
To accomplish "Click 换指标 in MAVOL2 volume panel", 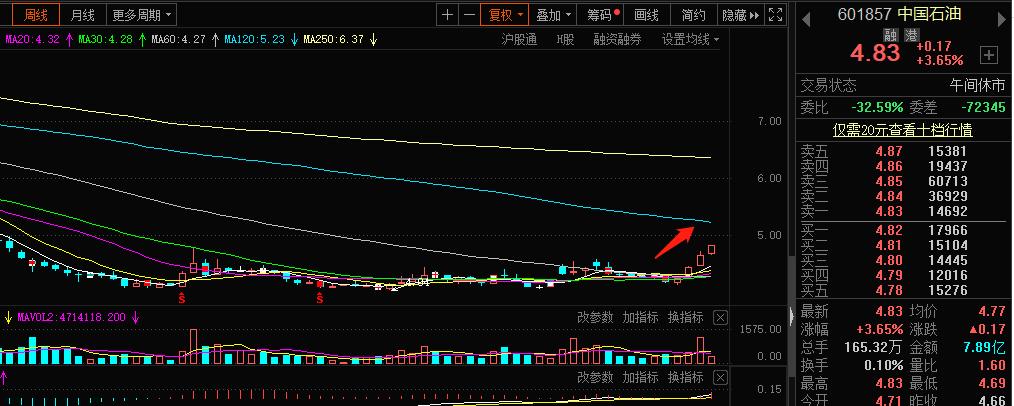I will (685, 317).
